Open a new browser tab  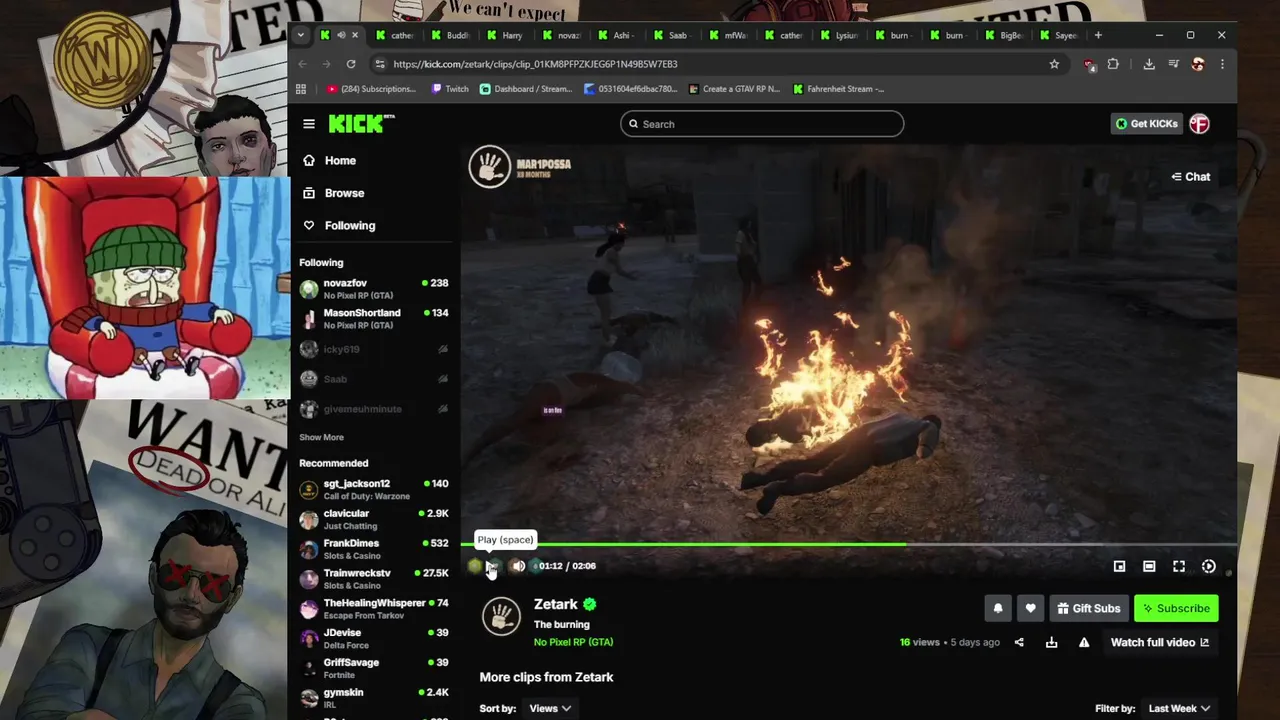coord(1098,35)
